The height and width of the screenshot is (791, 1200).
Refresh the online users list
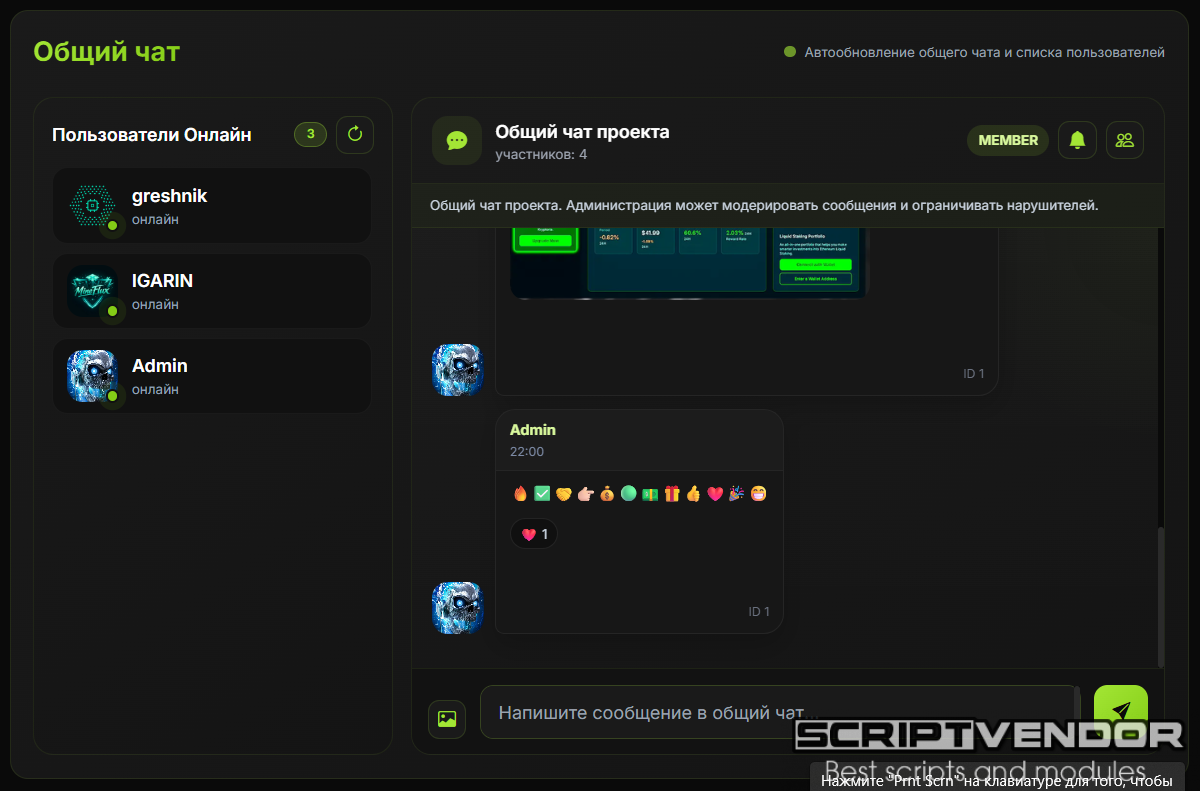pos(355,134)
